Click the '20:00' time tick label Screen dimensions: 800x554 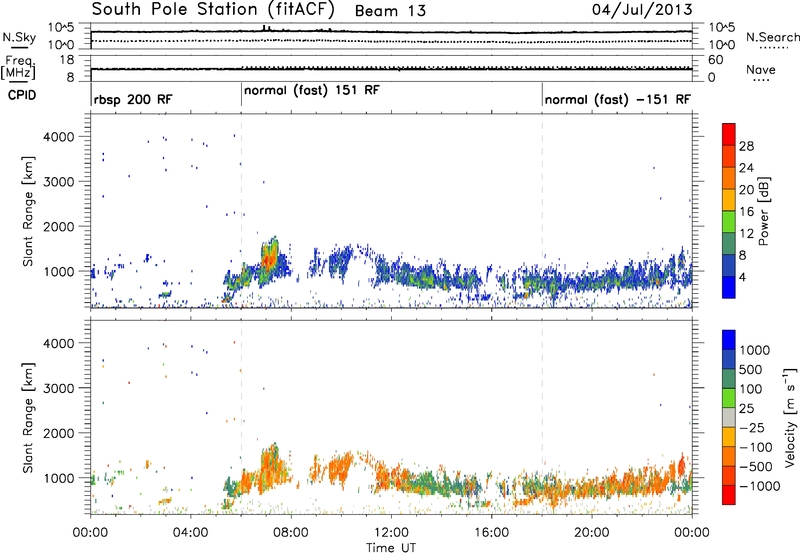tap(592, 533)
